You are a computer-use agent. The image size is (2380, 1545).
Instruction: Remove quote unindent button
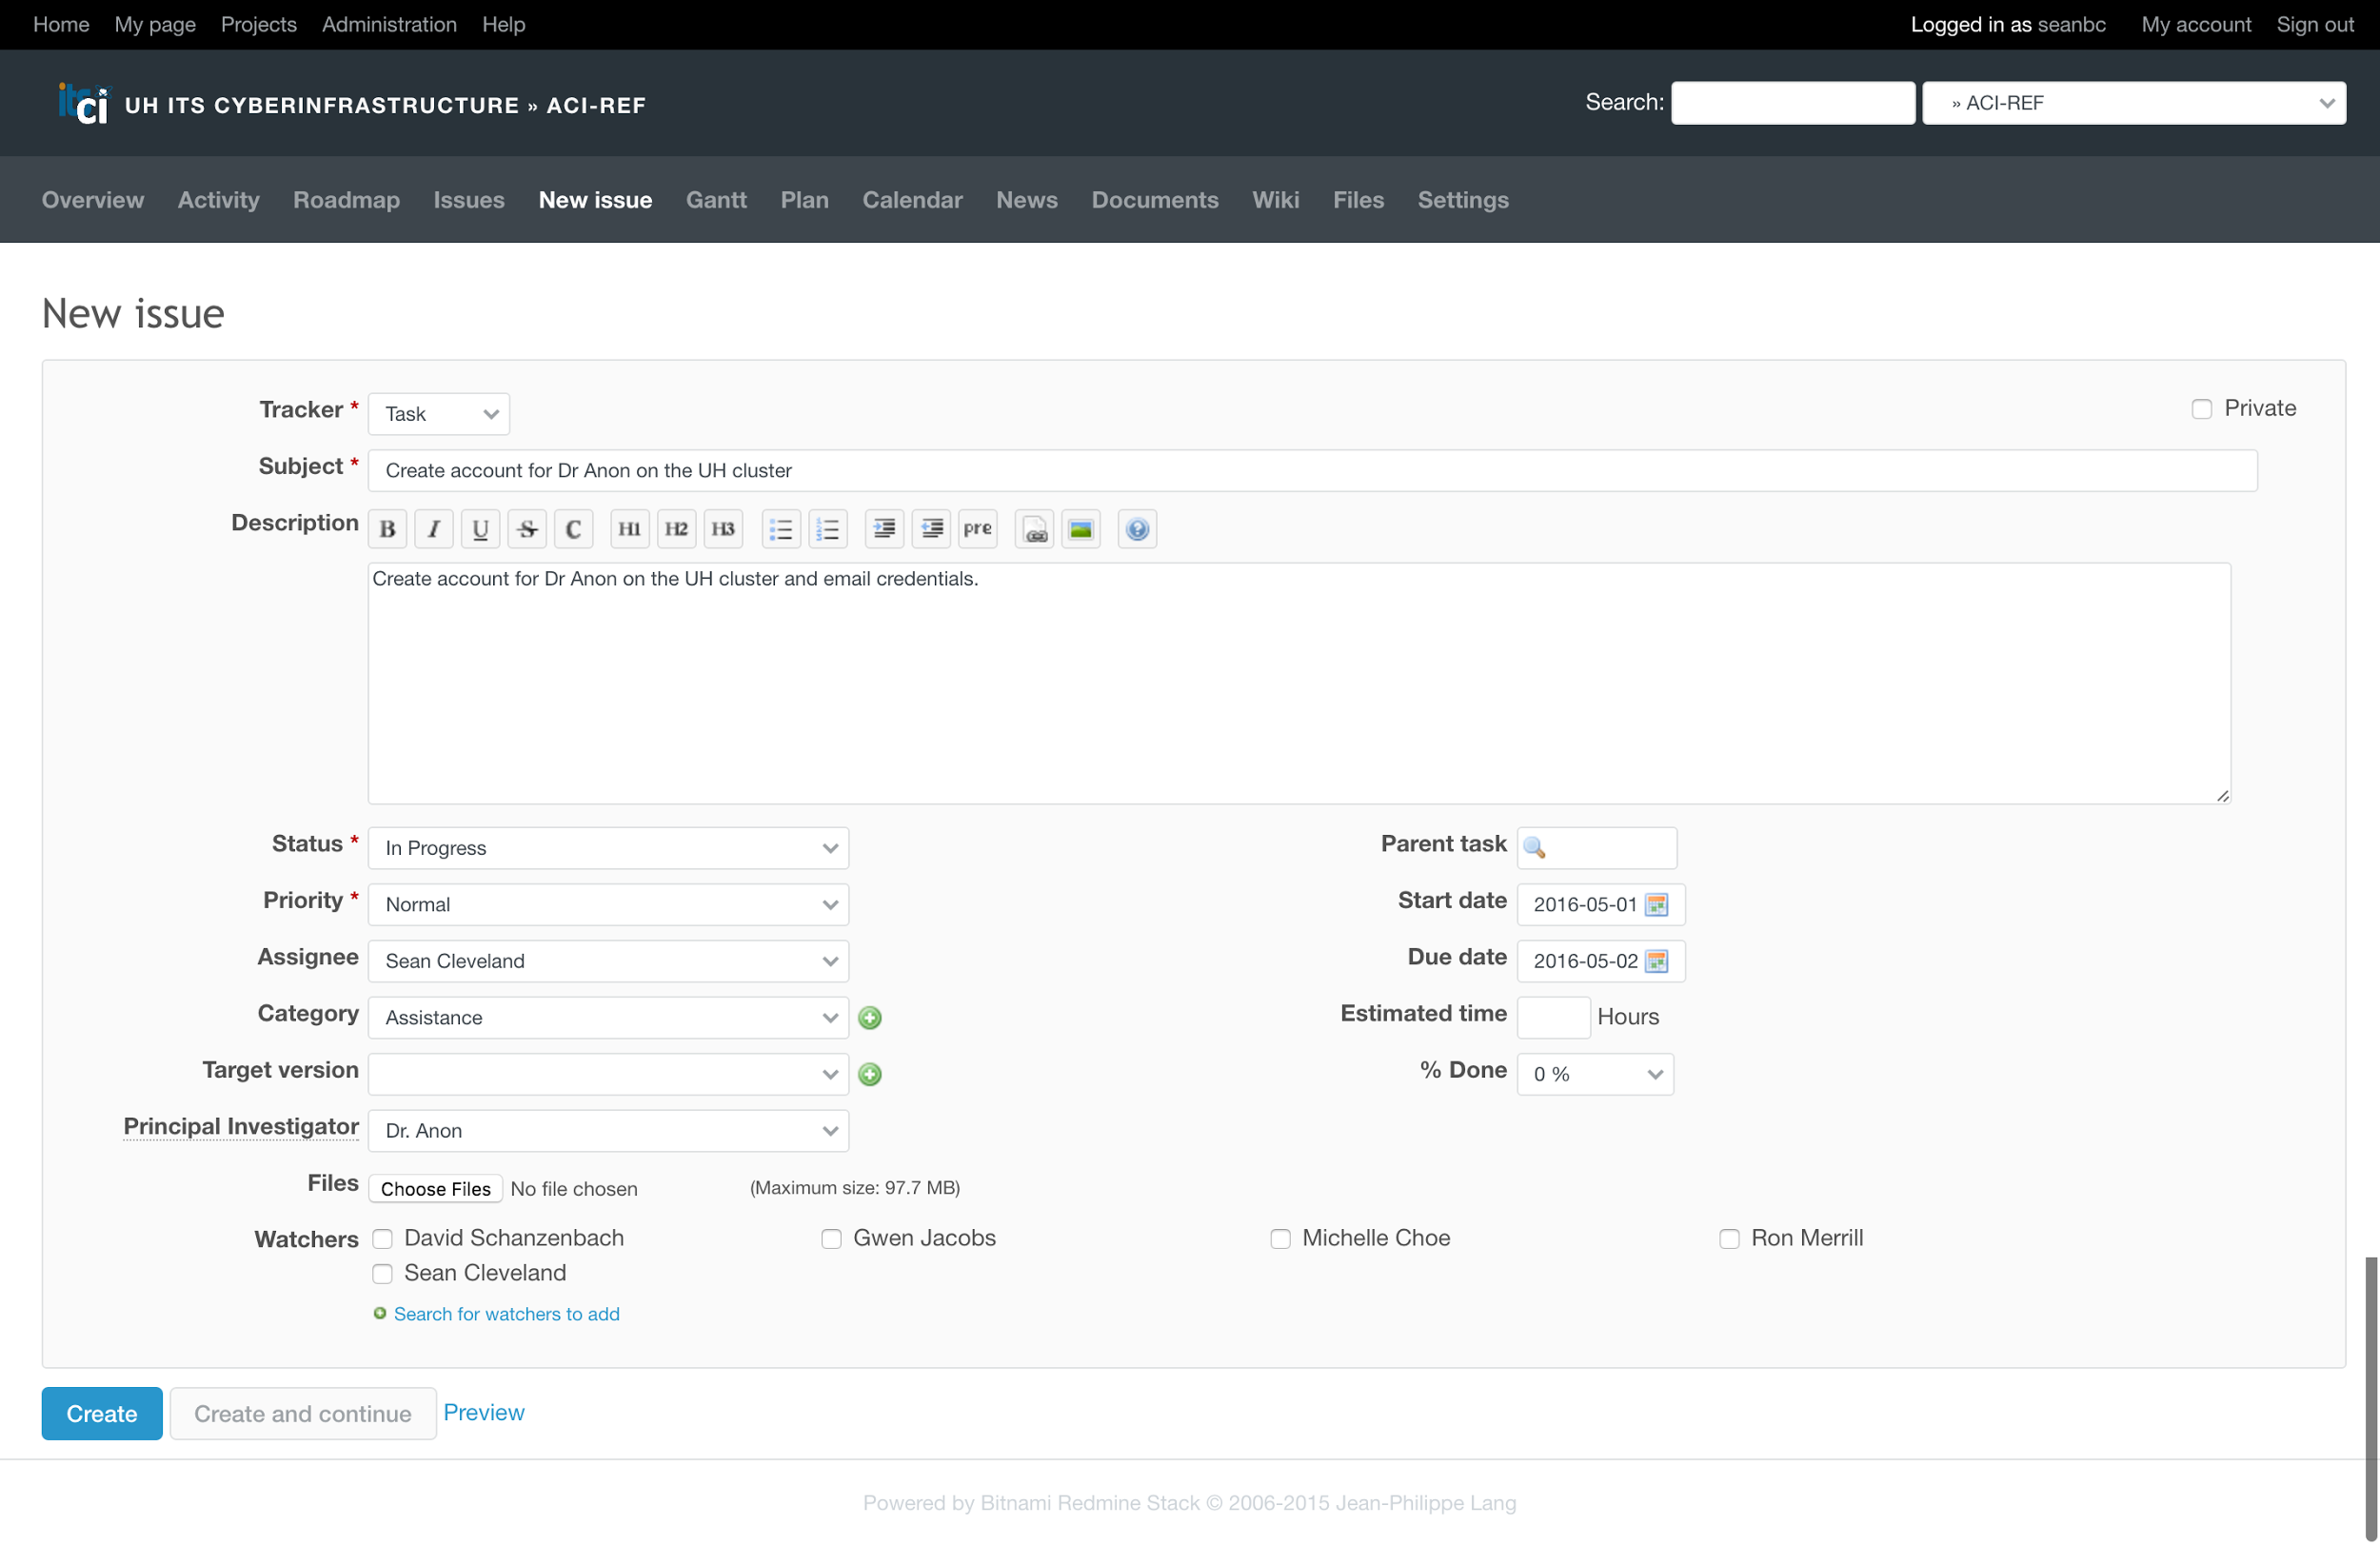click(931, 529)
